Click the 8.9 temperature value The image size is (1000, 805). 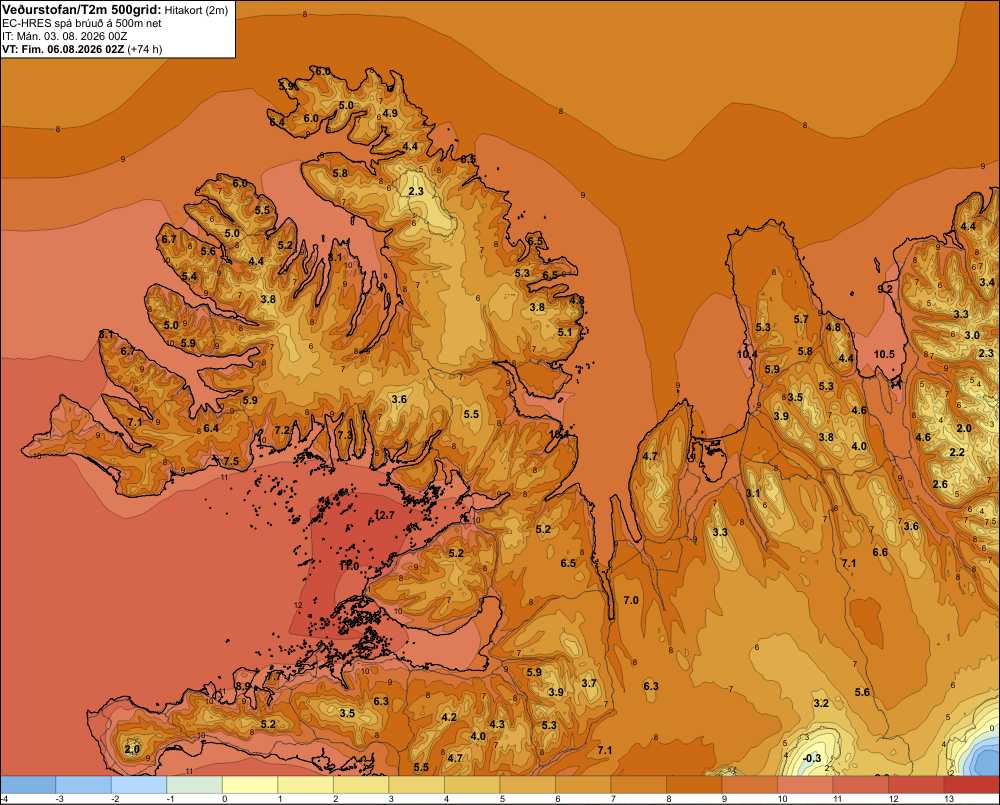tap(243, 686)
